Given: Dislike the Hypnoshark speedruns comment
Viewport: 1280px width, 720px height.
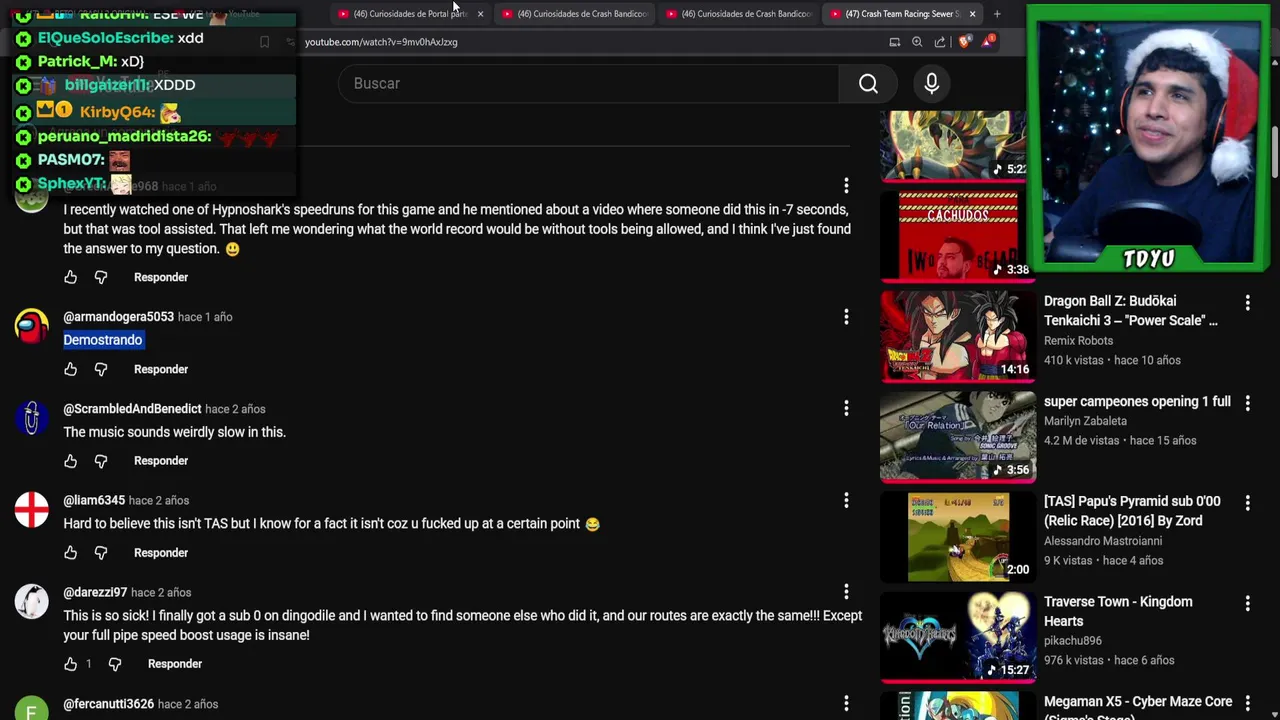Looking at the screenshot, I should 101,277.
